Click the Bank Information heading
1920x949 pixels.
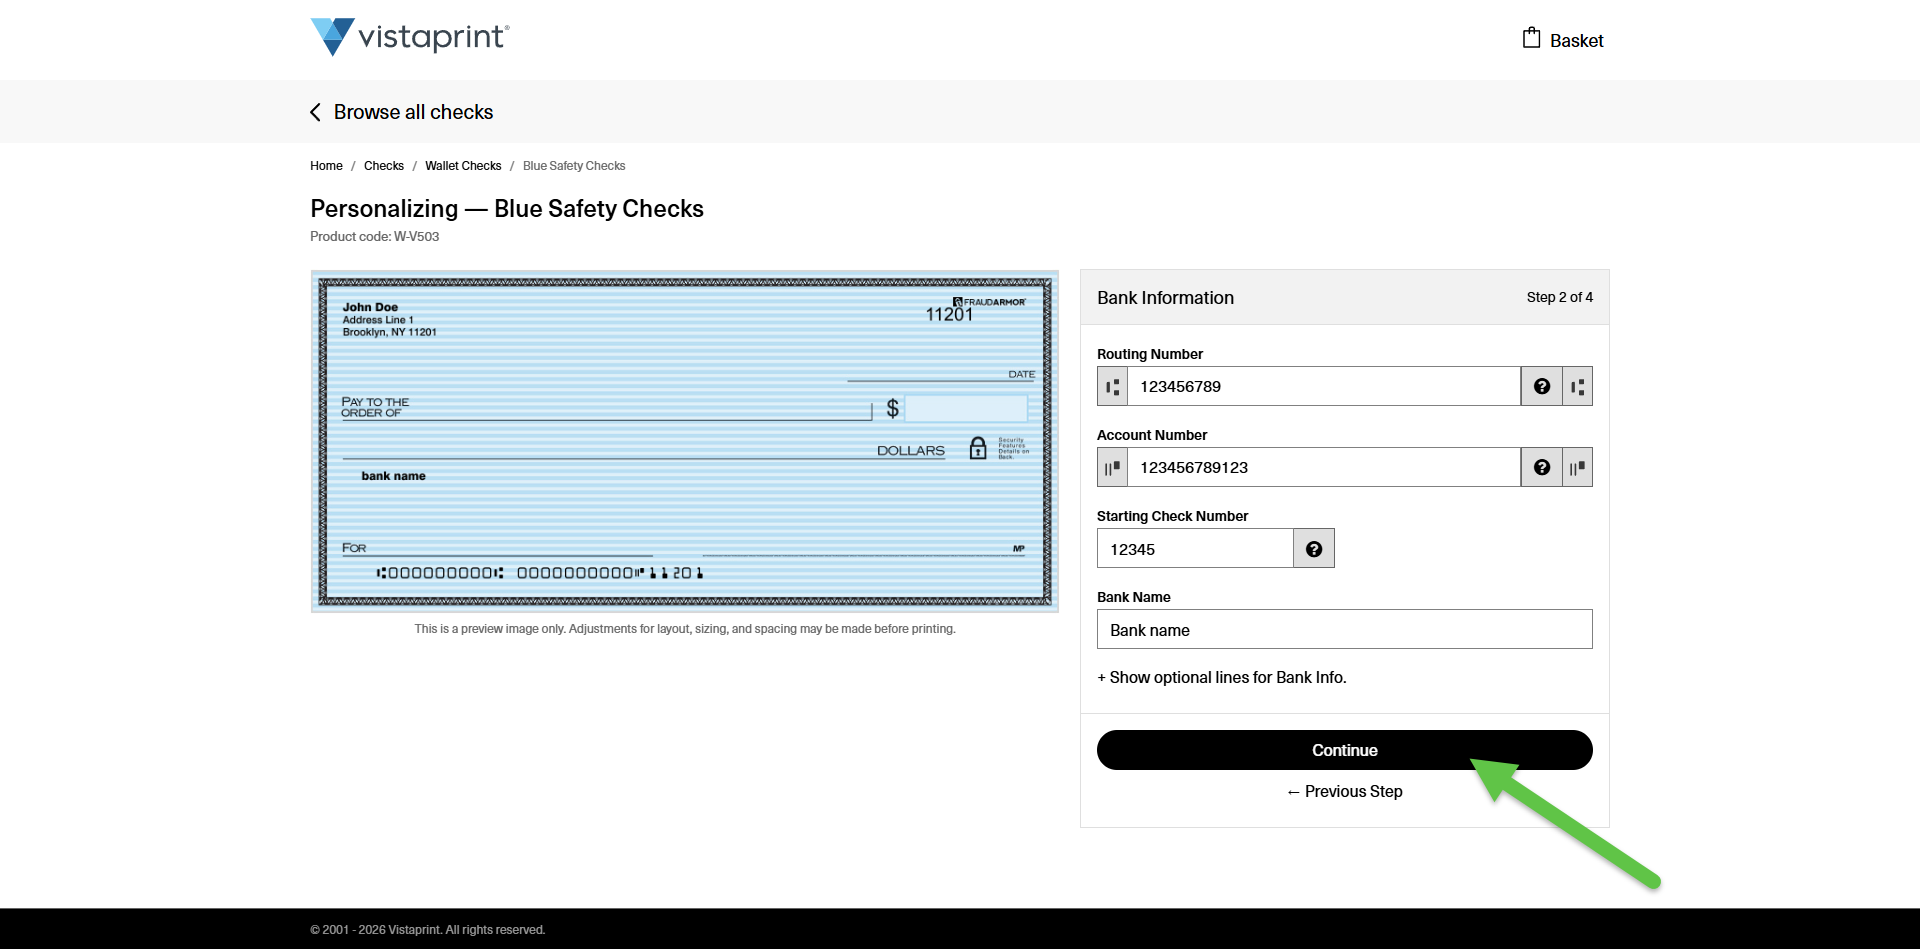coord(1165,298)
